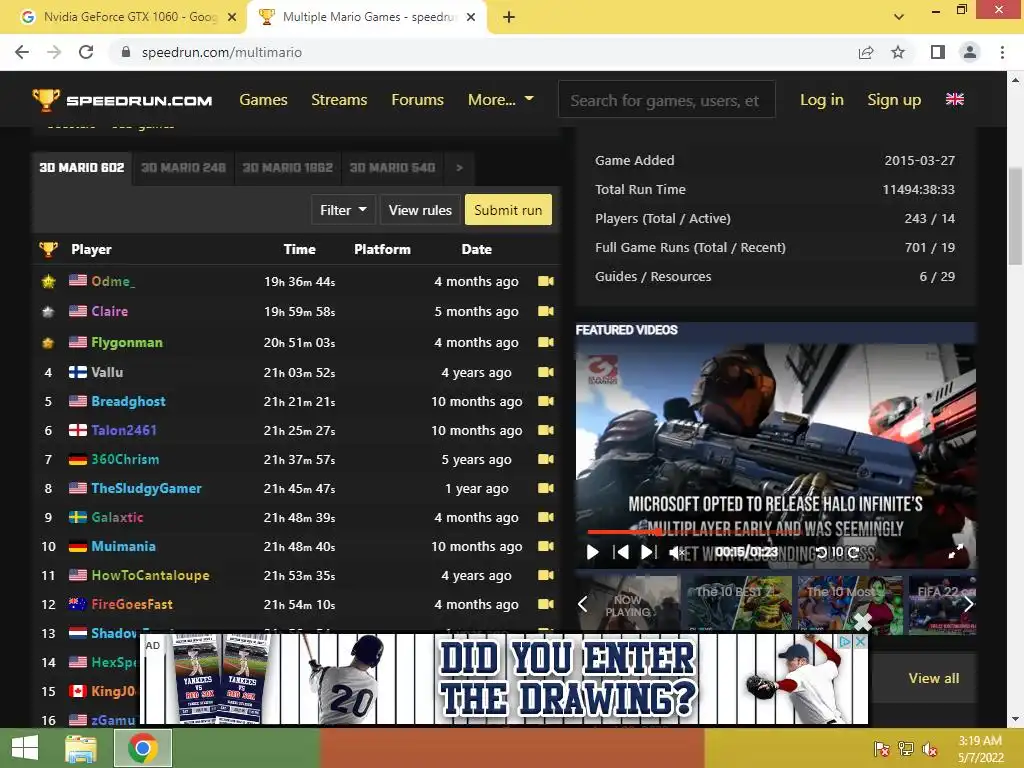1024x768 pixels.
Task: Open the video icon for 360Chrism's run
Action: 545,459
